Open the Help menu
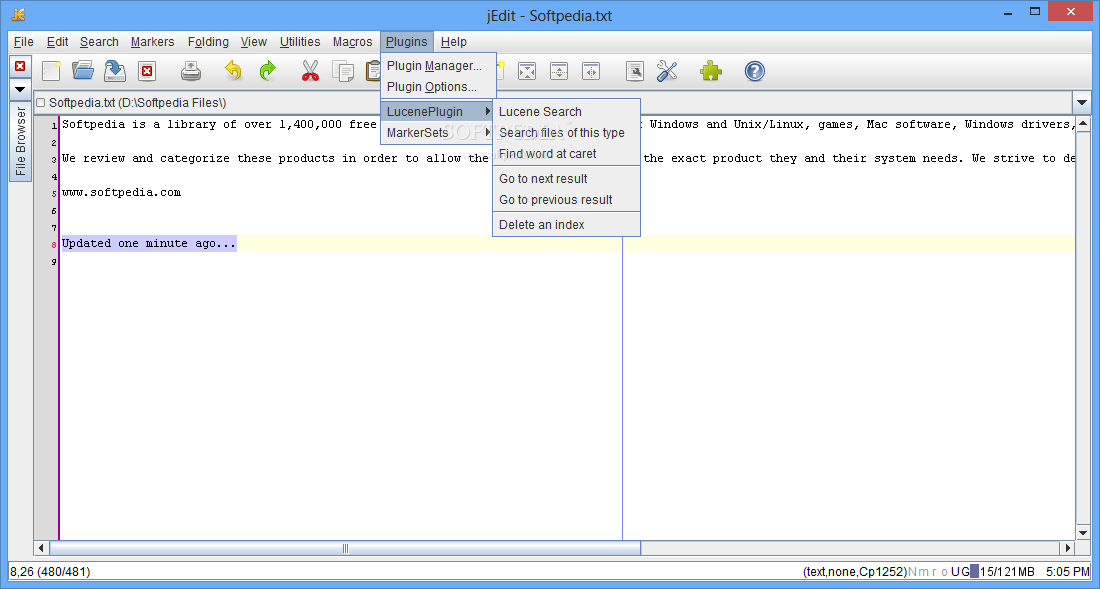Viewport: 1100px width, 589px height. click(453, 41)
